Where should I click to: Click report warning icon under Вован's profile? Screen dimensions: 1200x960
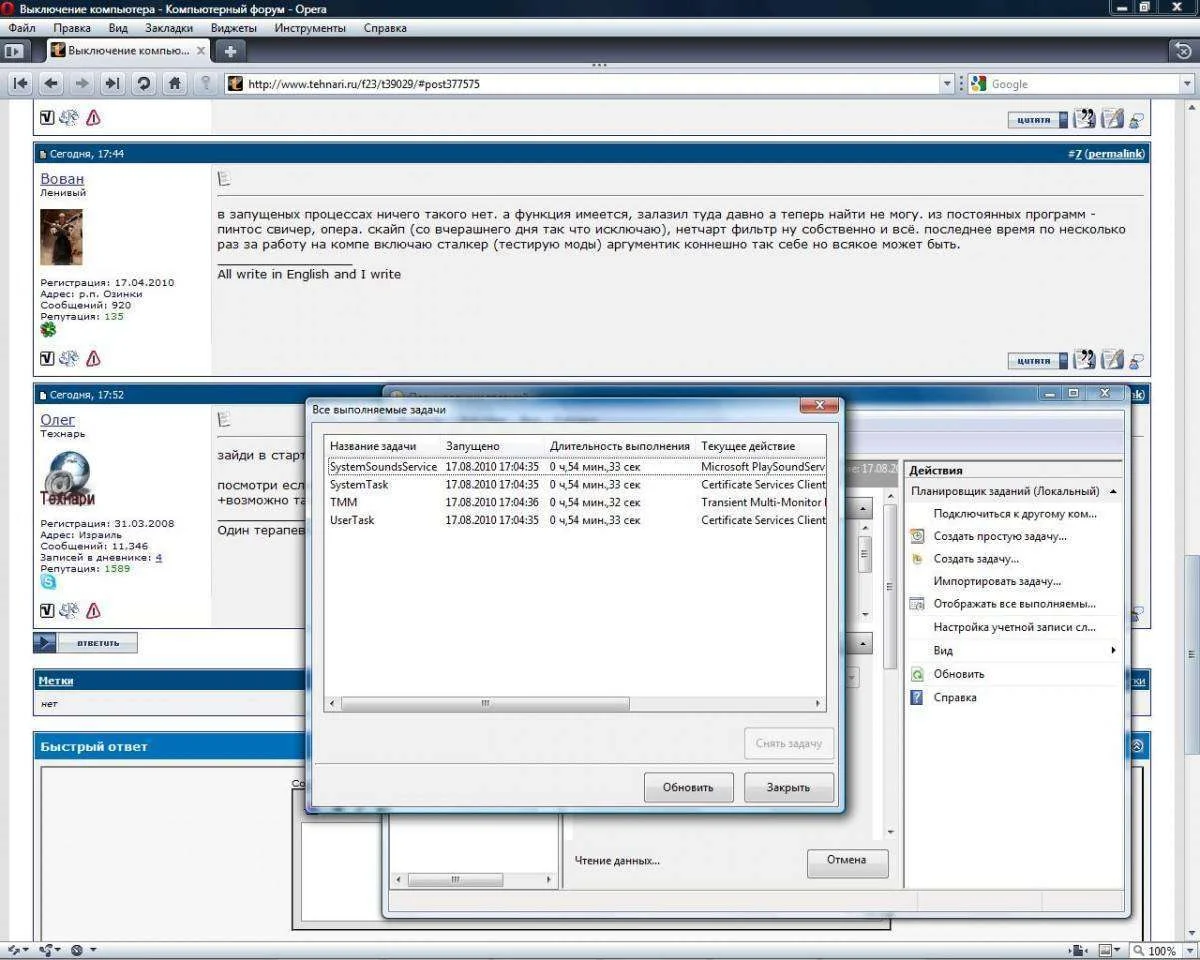[x=93, y=358]
